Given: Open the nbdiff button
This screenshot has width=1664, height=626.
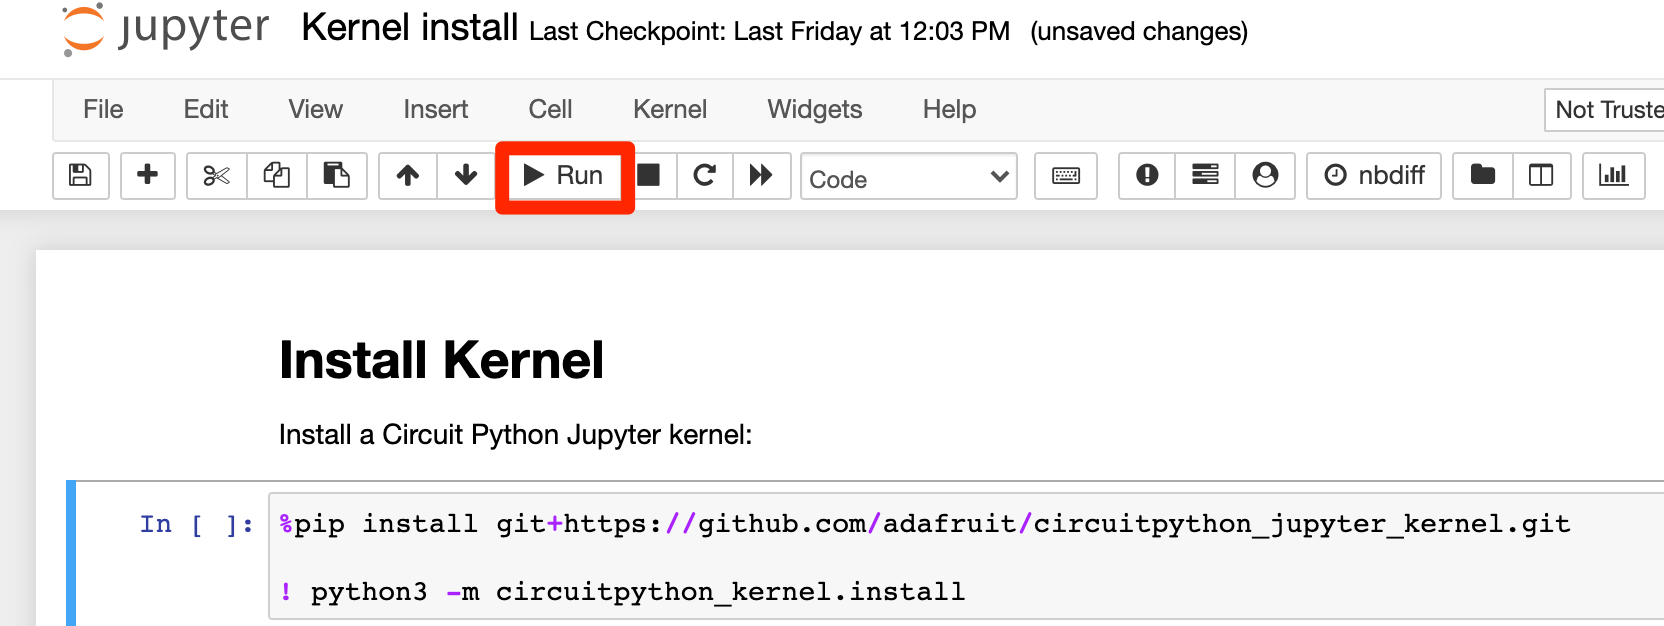Looking at the screenshot, I should point(1374,176).
